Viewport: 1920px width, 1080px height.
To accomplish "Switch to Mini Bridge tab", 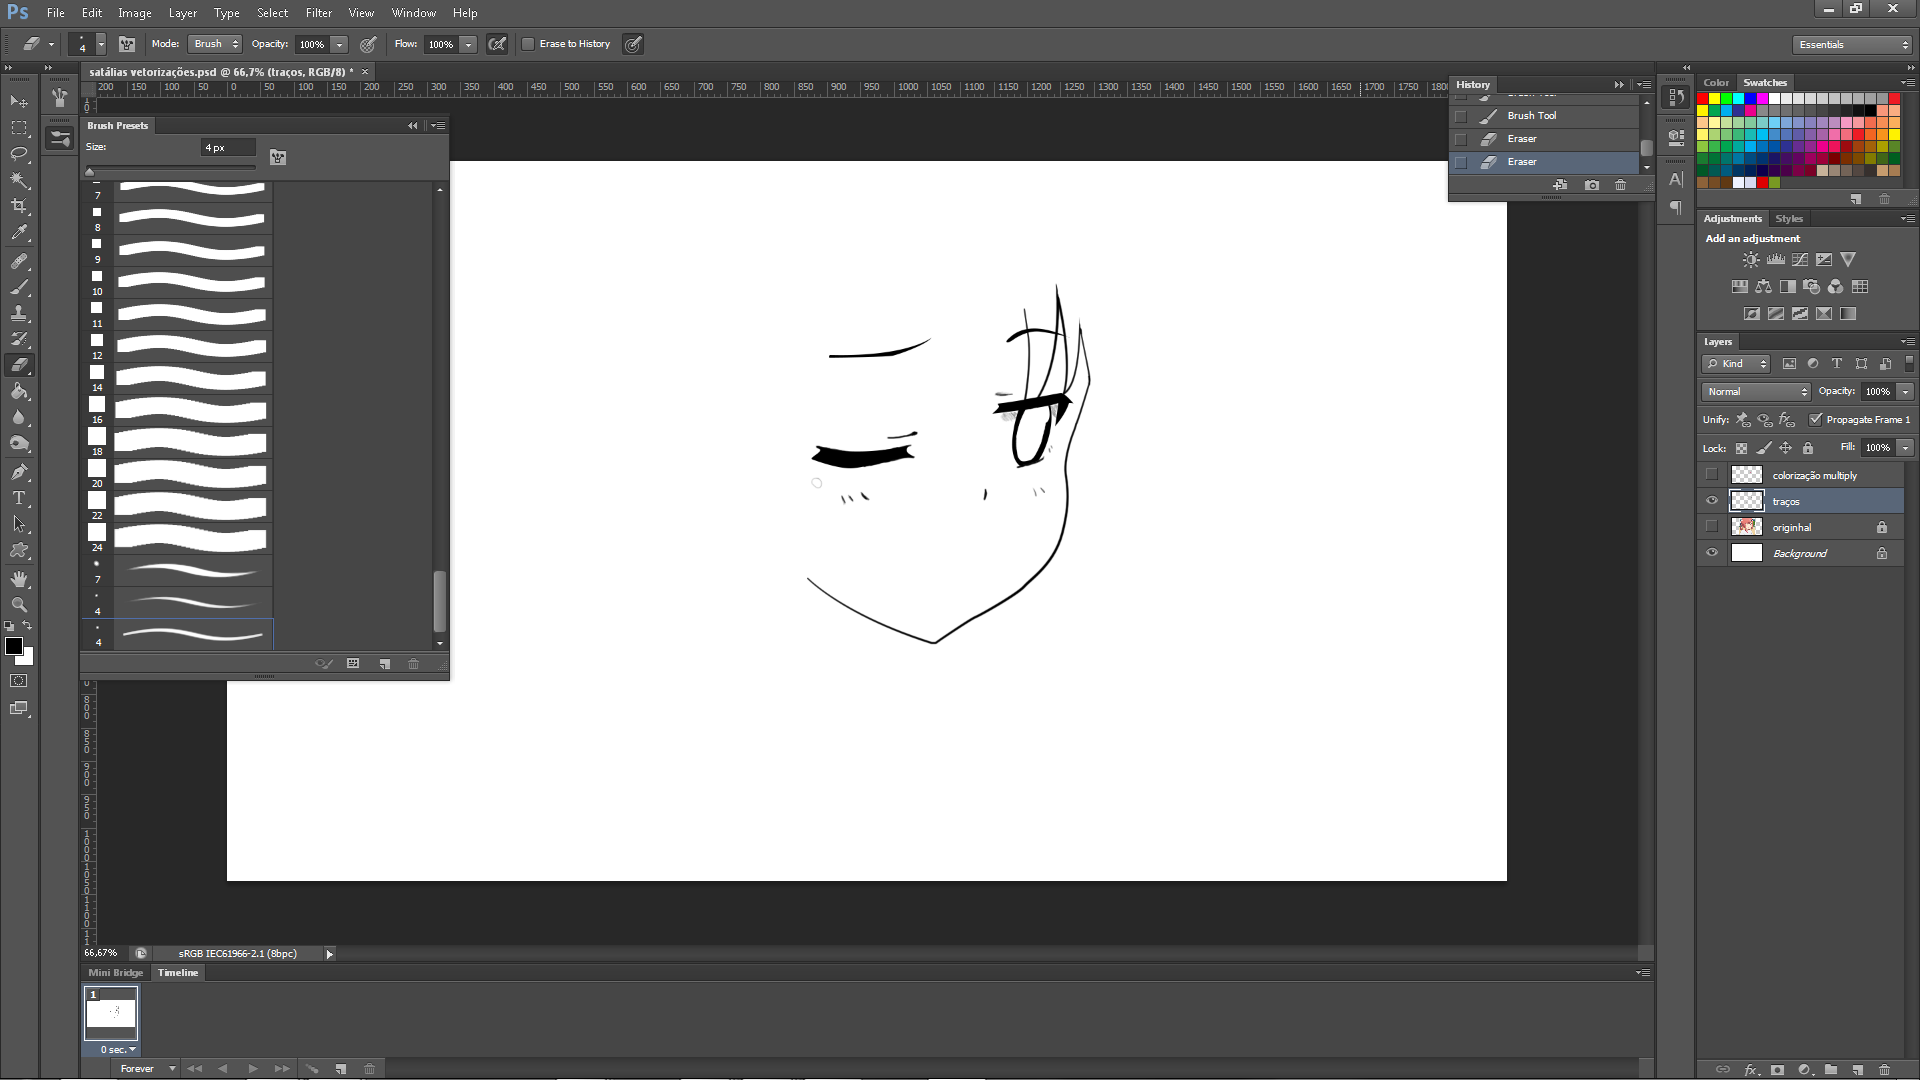I will coord(115,973).
